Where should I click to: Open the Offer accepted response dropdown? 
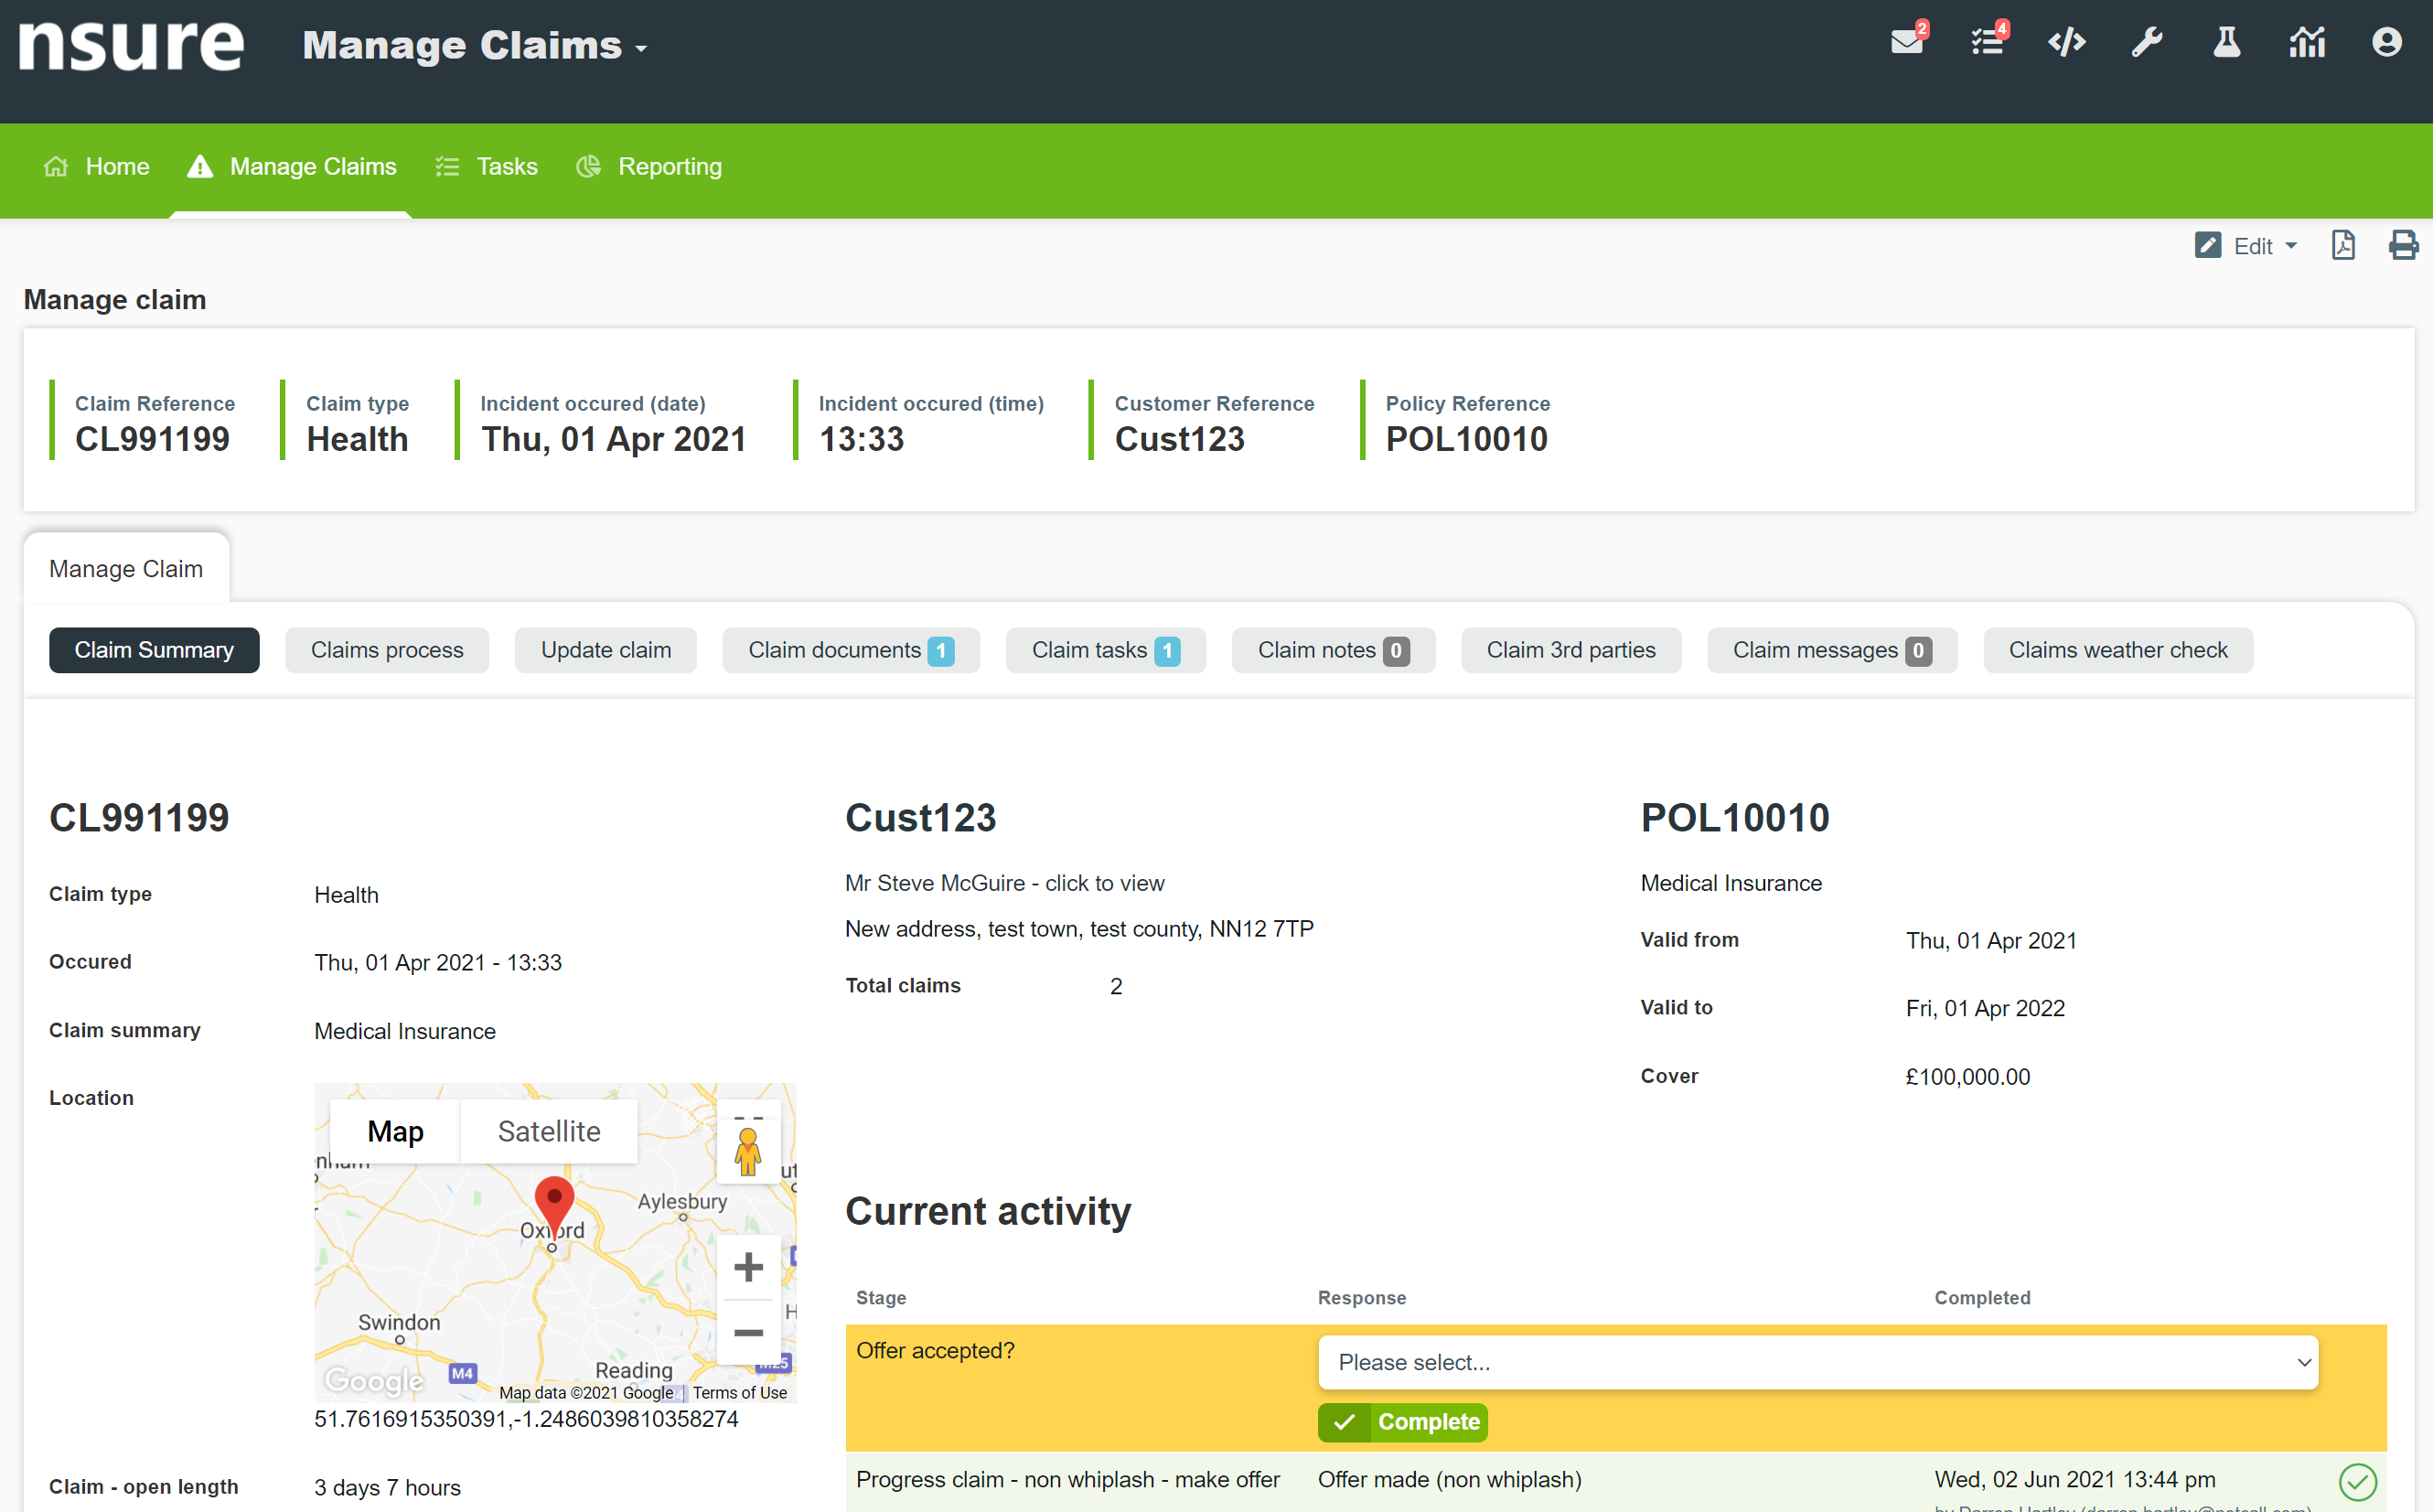[x=1817, y=1362]
